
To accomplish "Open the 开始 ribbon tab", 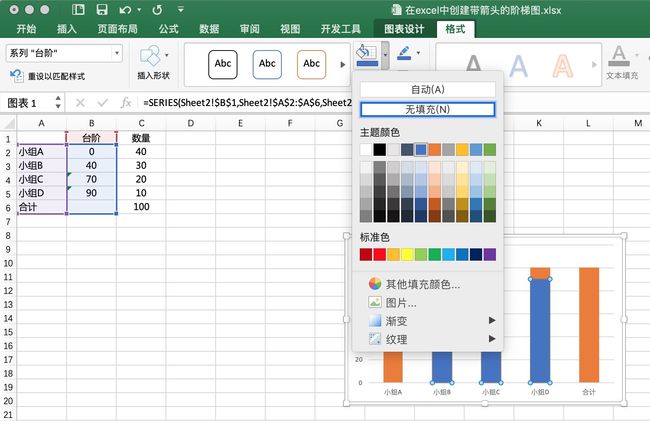I will (x=26, y=29).
